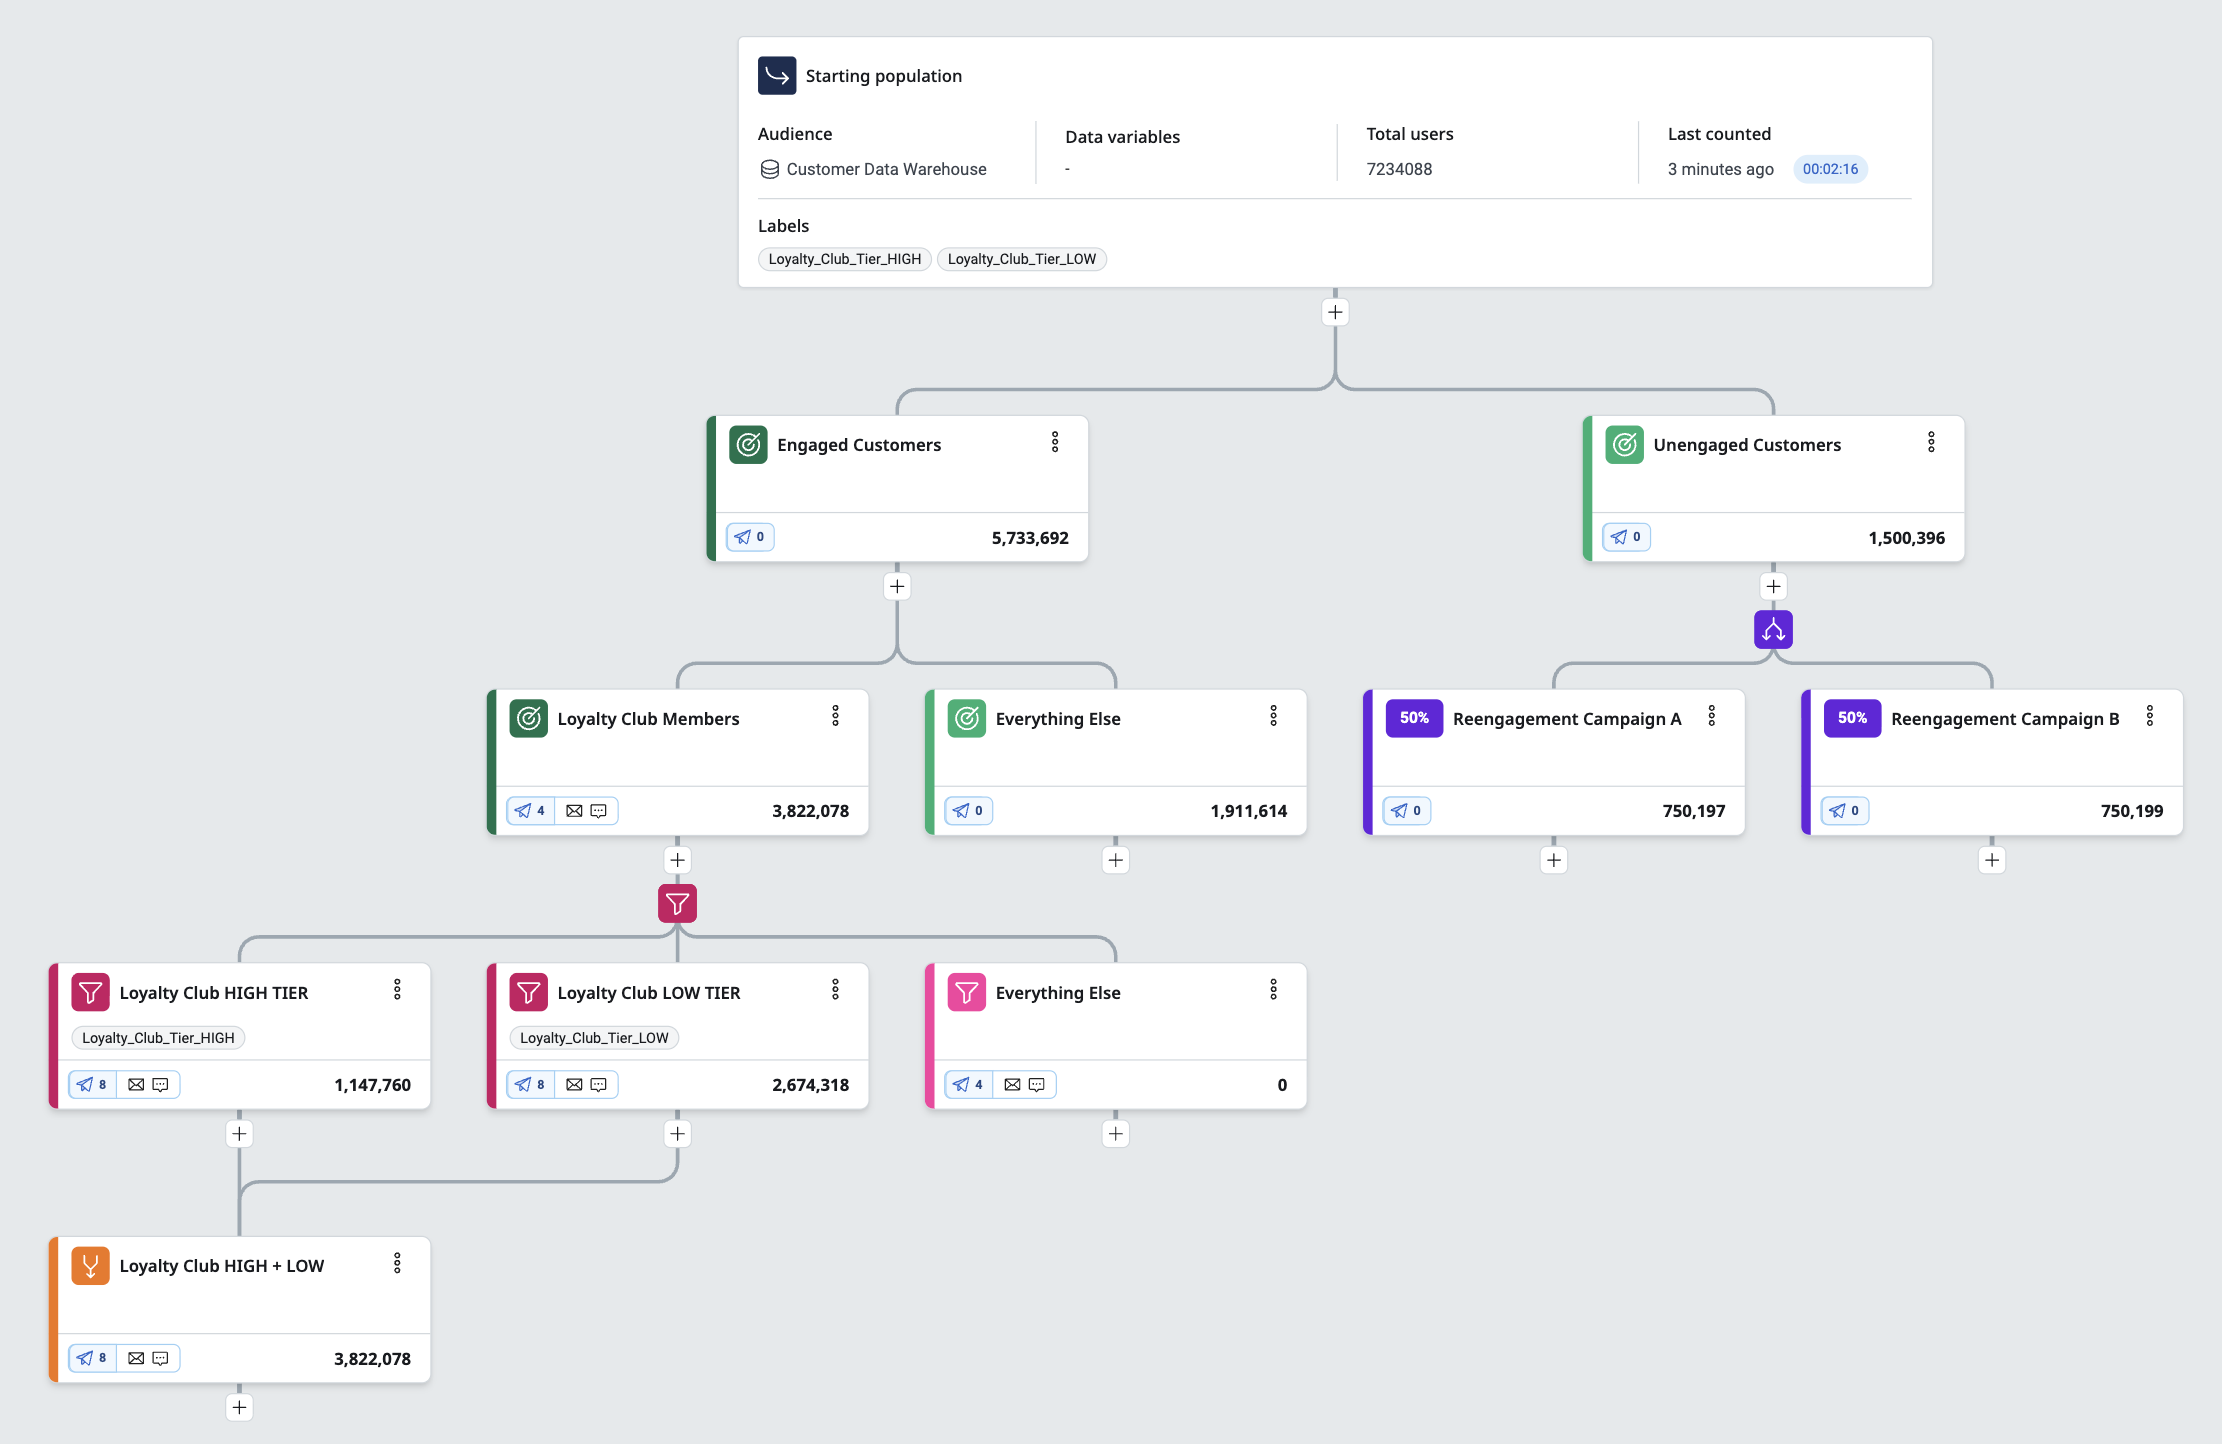Screen dimensions: 2222x1444
Task: Click the orange merge icon on Loyalty Club HIGH + LOW
Action: click(90, 1266)
